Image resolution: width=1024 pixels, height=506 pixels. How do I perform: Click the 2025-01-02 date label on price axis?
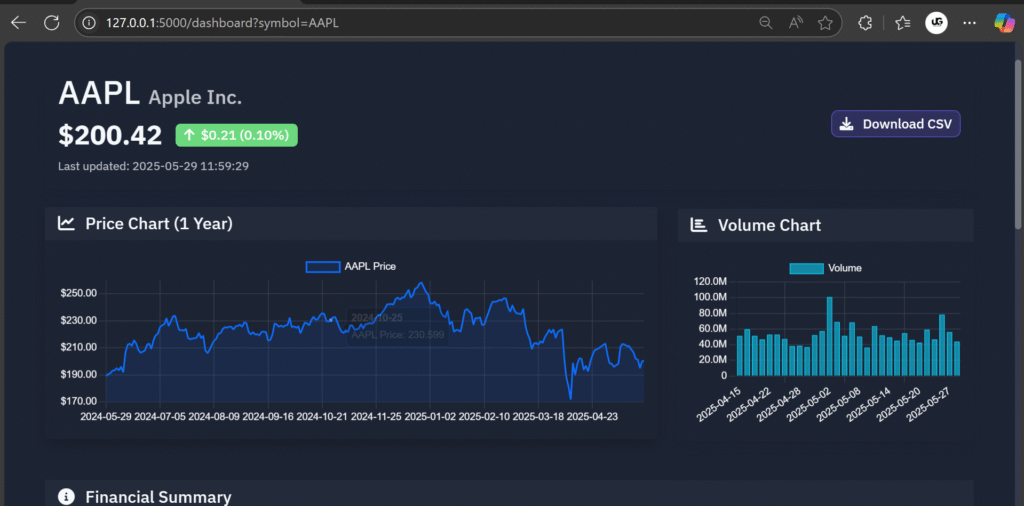tap(430, 415)
